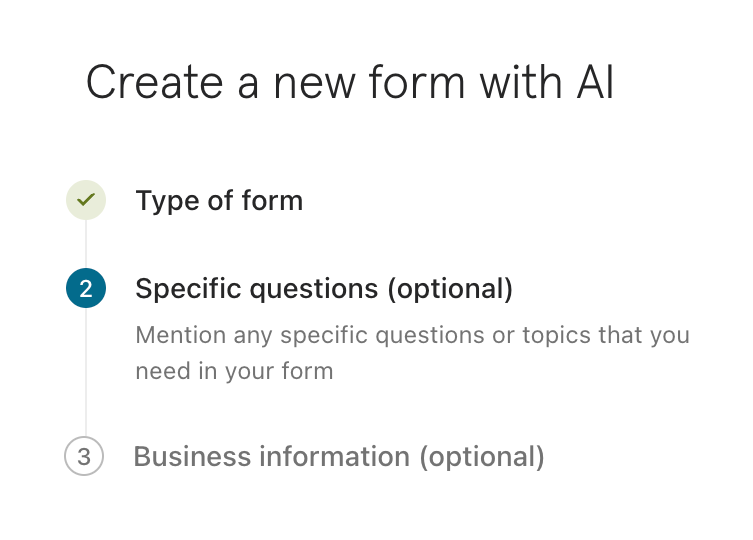Reopen the completed Type of form step
The height and width of the screenshot is (540, 753).
point(219,200)
